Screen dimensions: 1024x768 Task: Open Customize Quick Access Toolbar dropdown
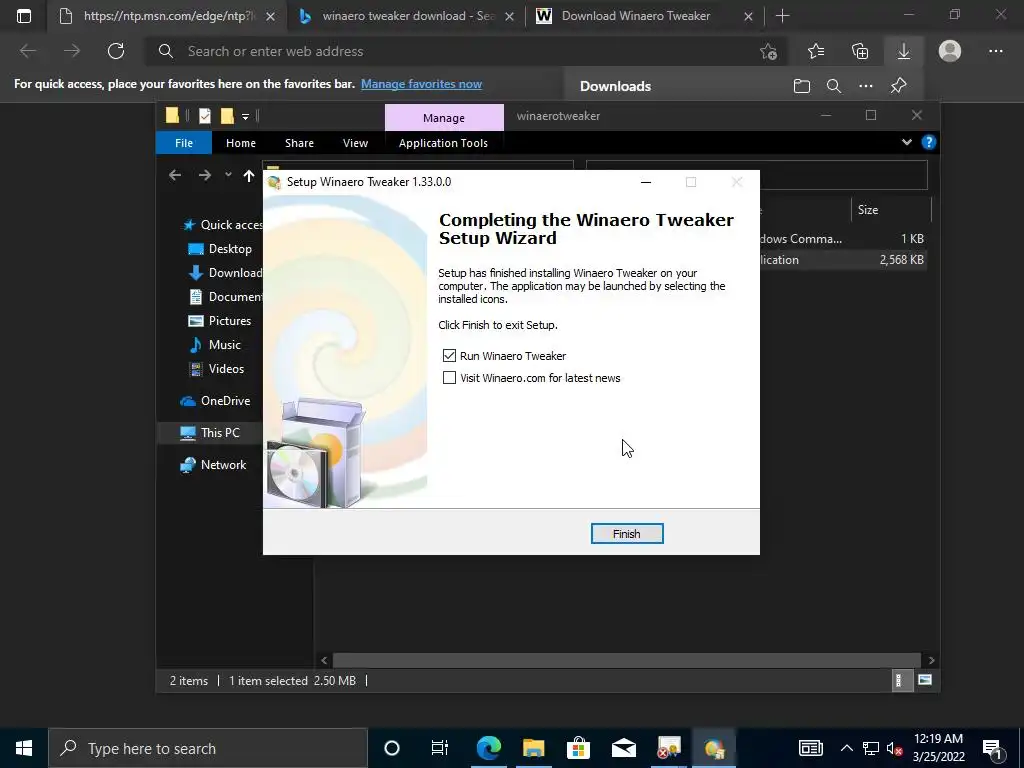[246, 116]
